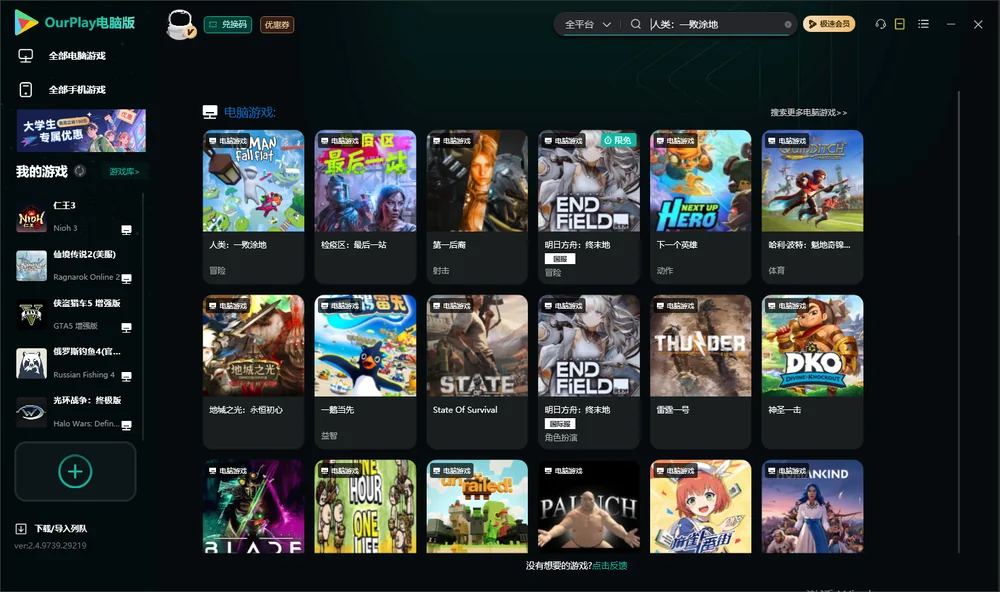Click the yellow mini-window mode icon
The width and height of the screenshot is (1000, 592).
pos(899,24)
